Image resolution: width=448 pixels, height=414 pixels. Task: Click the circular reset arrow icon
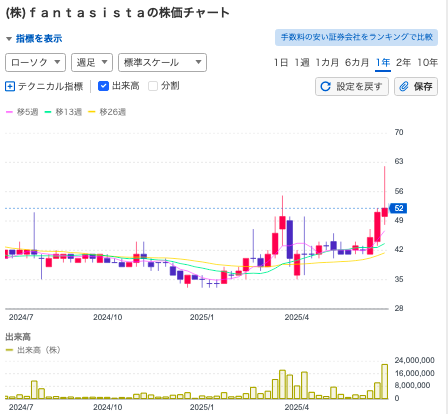[325, 87]
